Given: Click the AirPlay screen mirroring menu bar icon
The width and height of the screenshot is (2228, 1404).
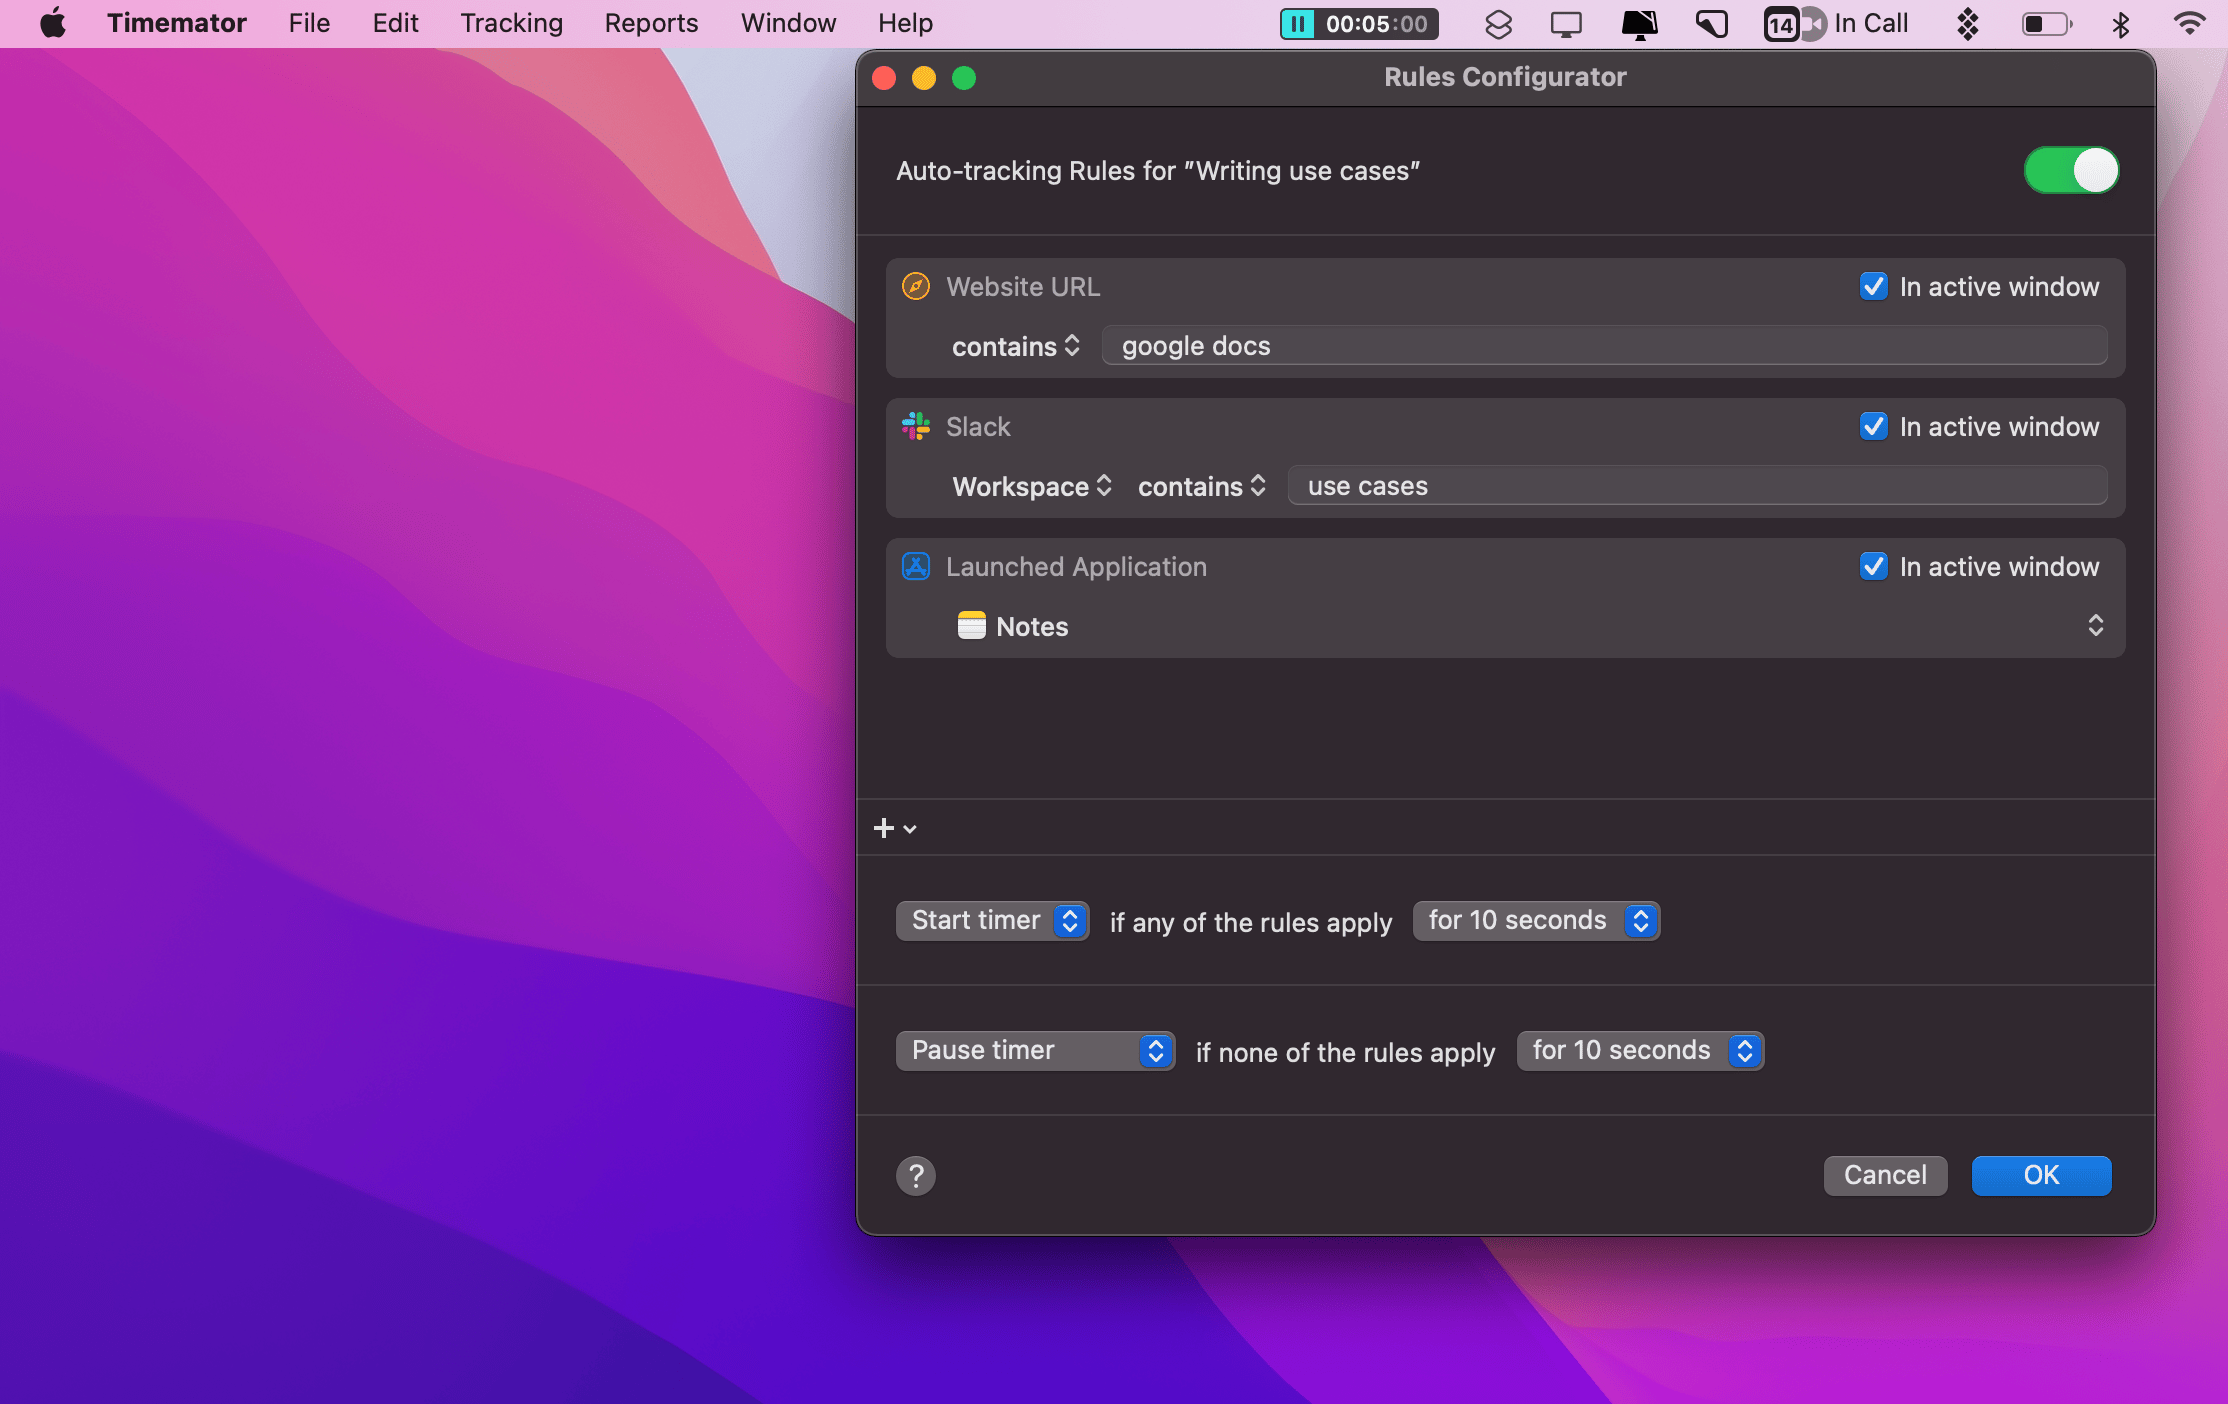Looking at the screenshot, I should (x=1639, y=23).
